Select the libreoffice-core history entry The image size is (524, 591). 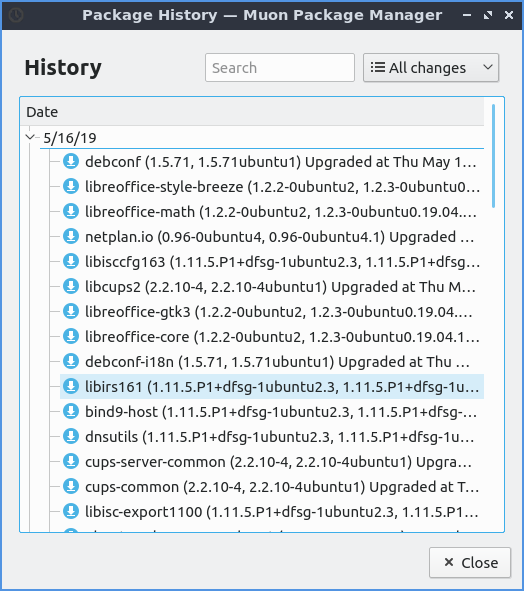pos(272,337)
